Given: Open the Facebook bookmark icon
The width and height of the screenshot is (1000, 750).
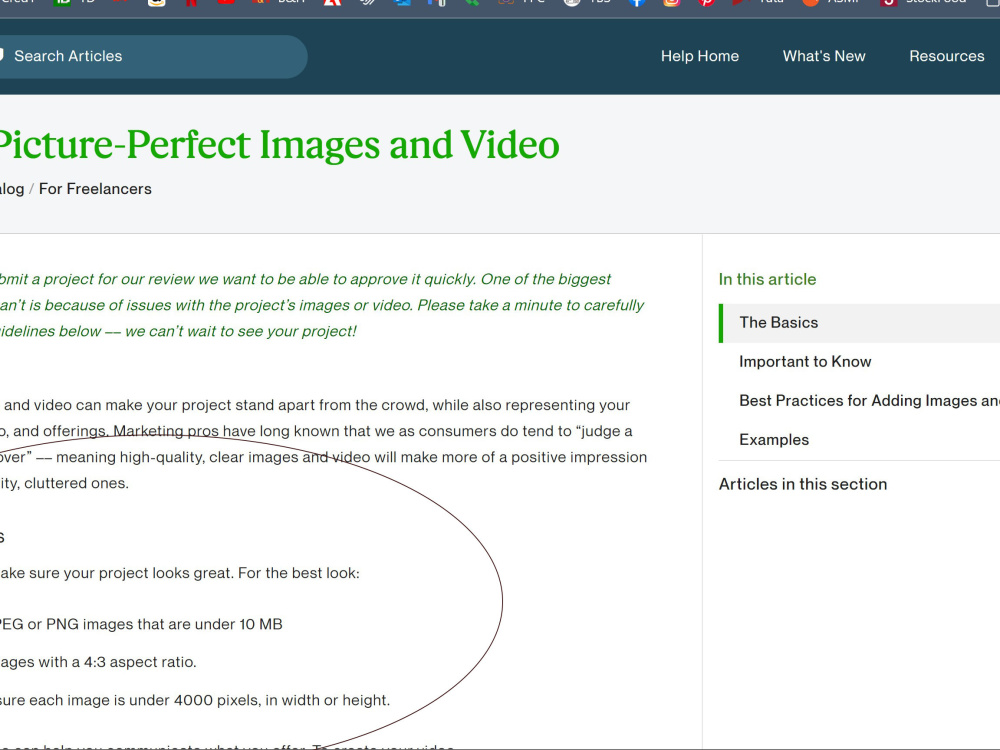Looking at the screenshot, I should tap(636, 3).
